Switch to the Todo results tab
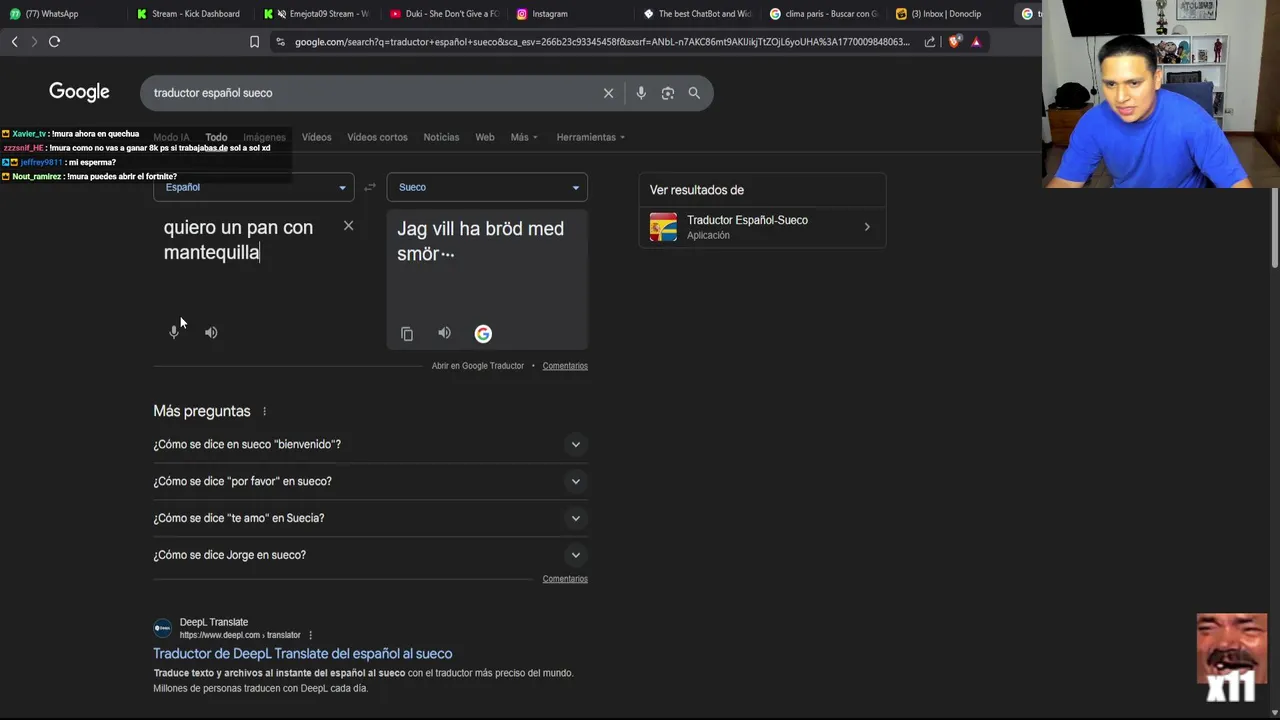Viewport: 1280px width, 720px height. coord(216,137)
